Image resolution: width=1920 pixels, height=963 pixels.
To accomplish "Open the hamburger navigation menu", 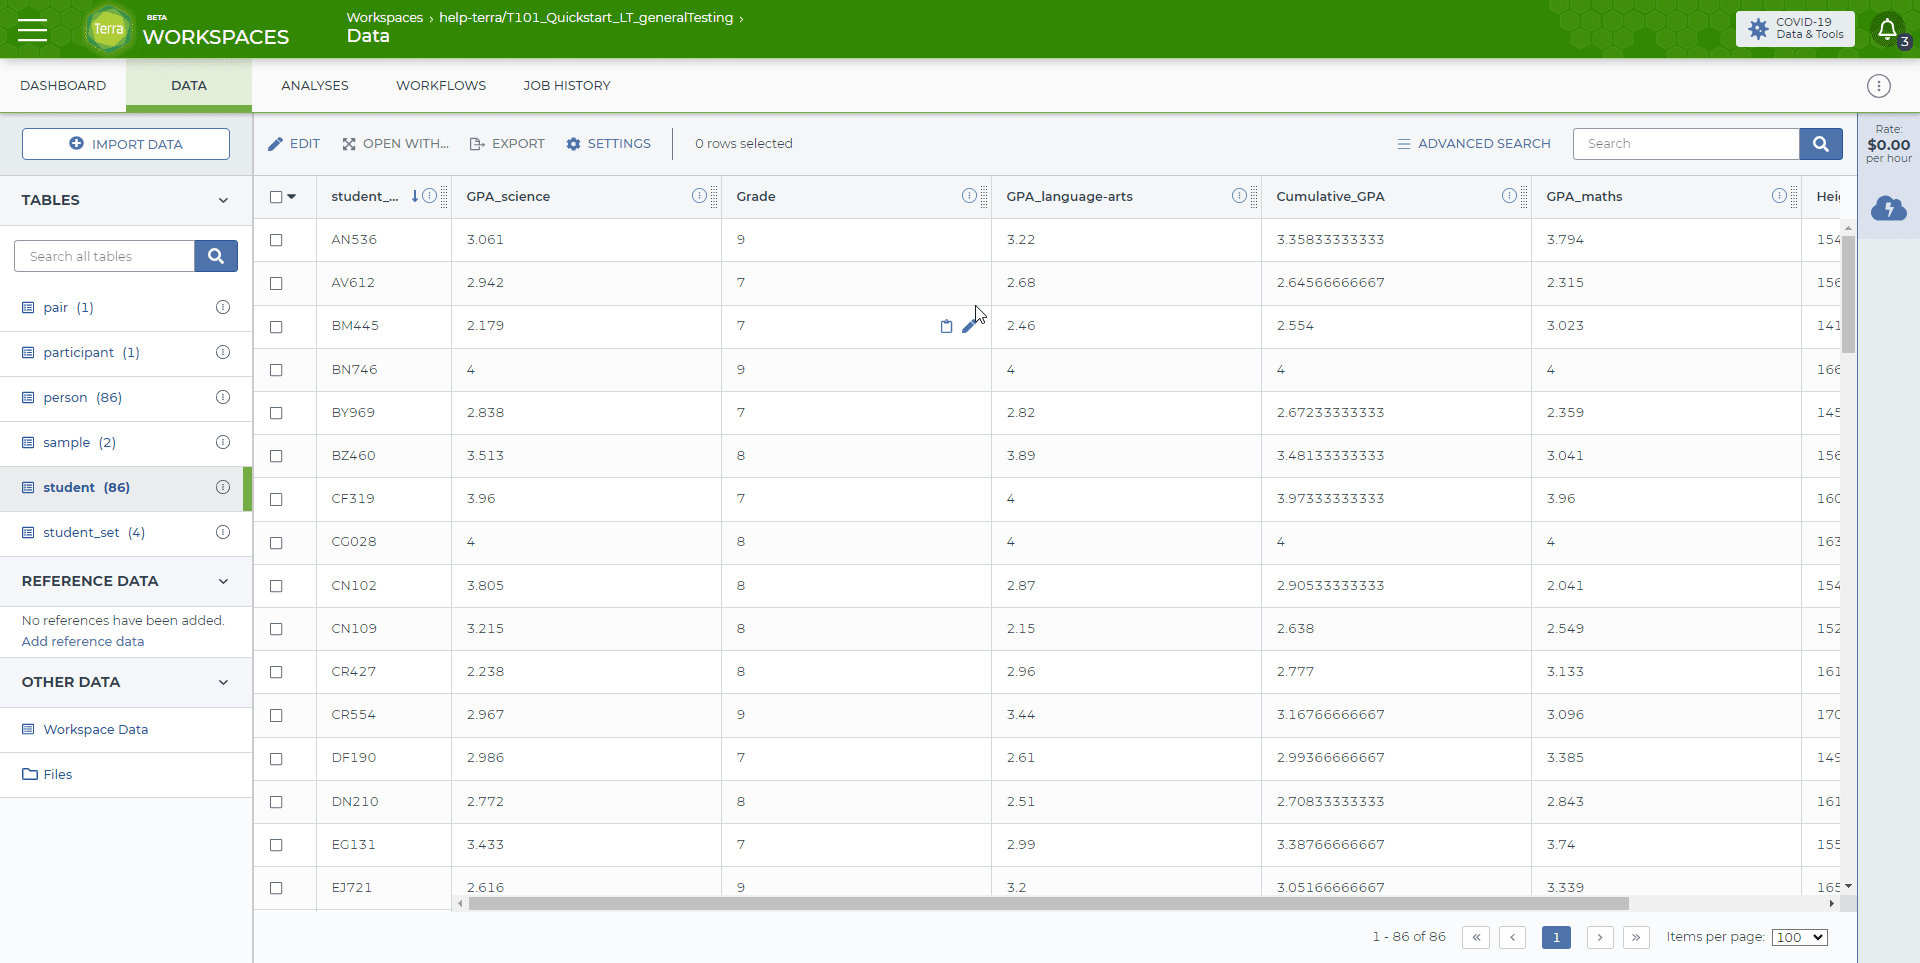I will pos(32,29).
